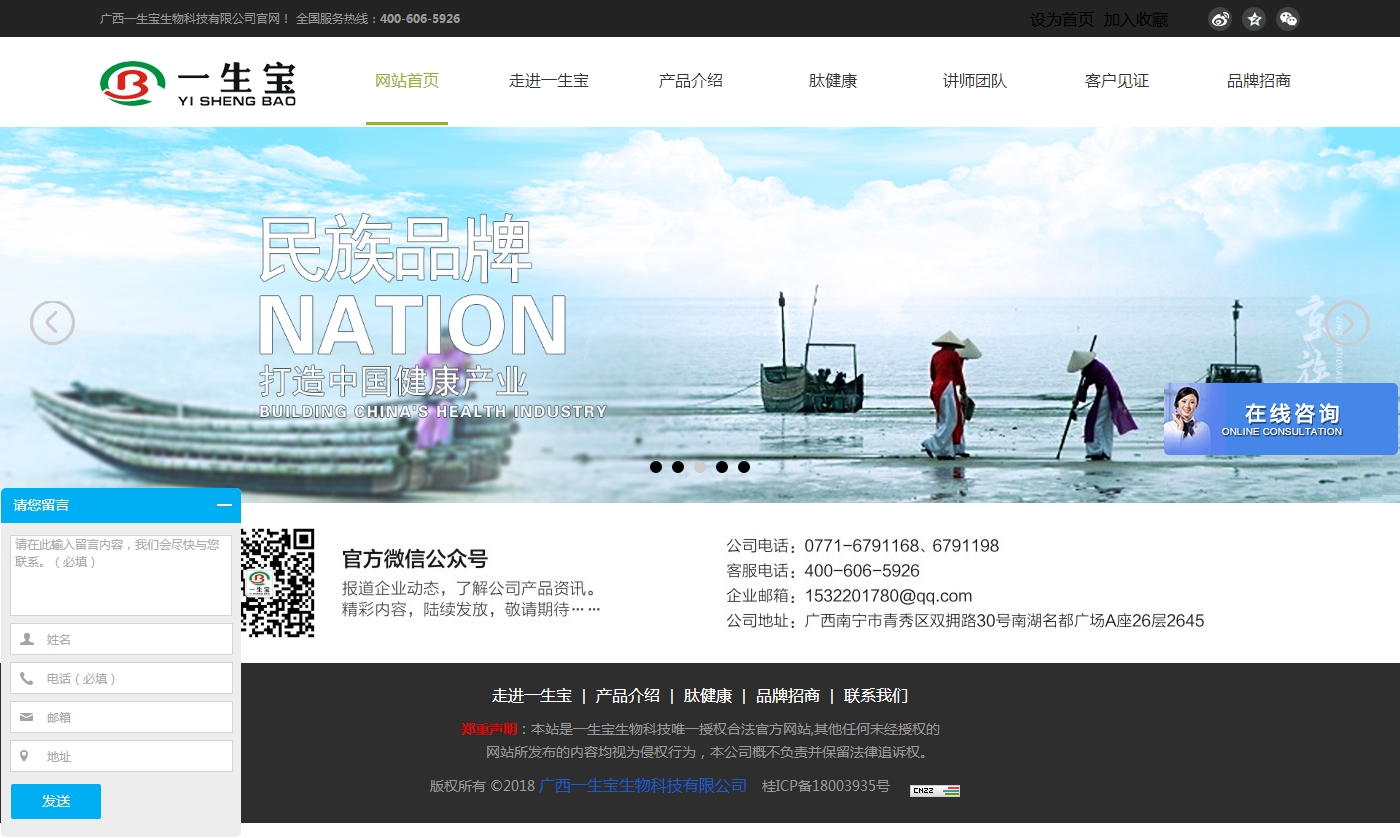Click the official WeChat QR code image
This screenshot has width=1400, height=838.
(278, 583)
